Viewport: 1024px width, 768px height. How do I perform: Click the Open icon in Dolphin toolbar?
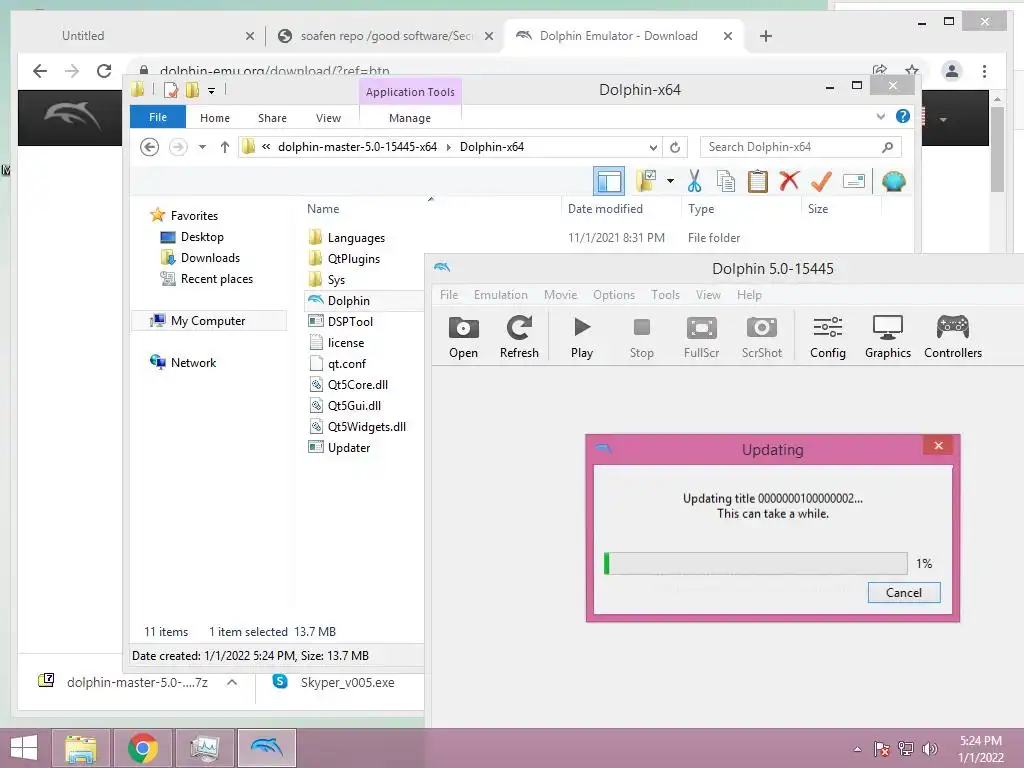(x=463, y=337)
